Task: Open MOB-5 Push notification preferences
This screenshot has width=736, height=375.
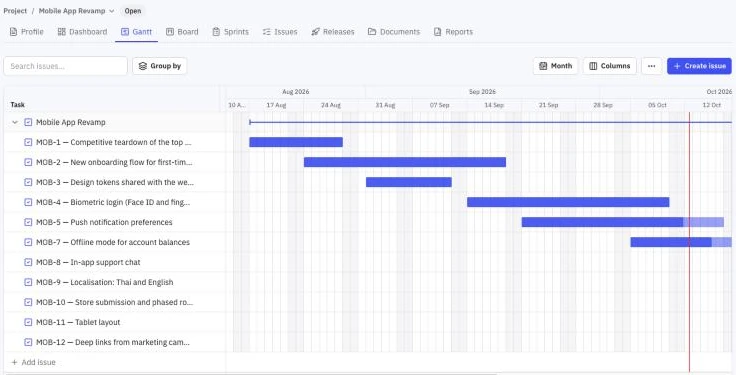Action: [x=104, y=222]
